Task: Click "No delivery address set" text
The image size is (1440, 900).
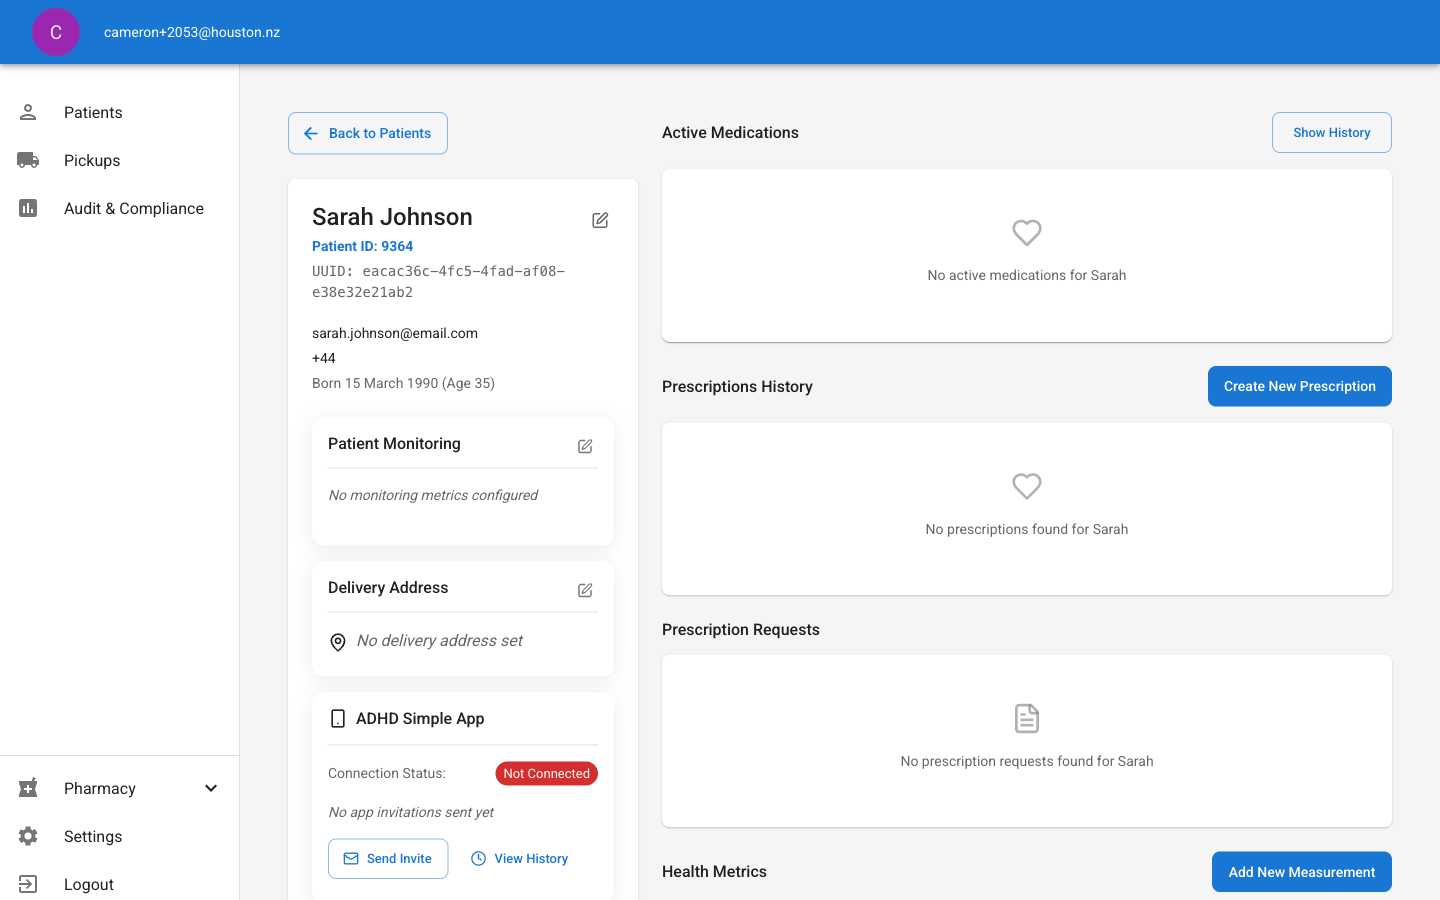Action: point(440,641)
